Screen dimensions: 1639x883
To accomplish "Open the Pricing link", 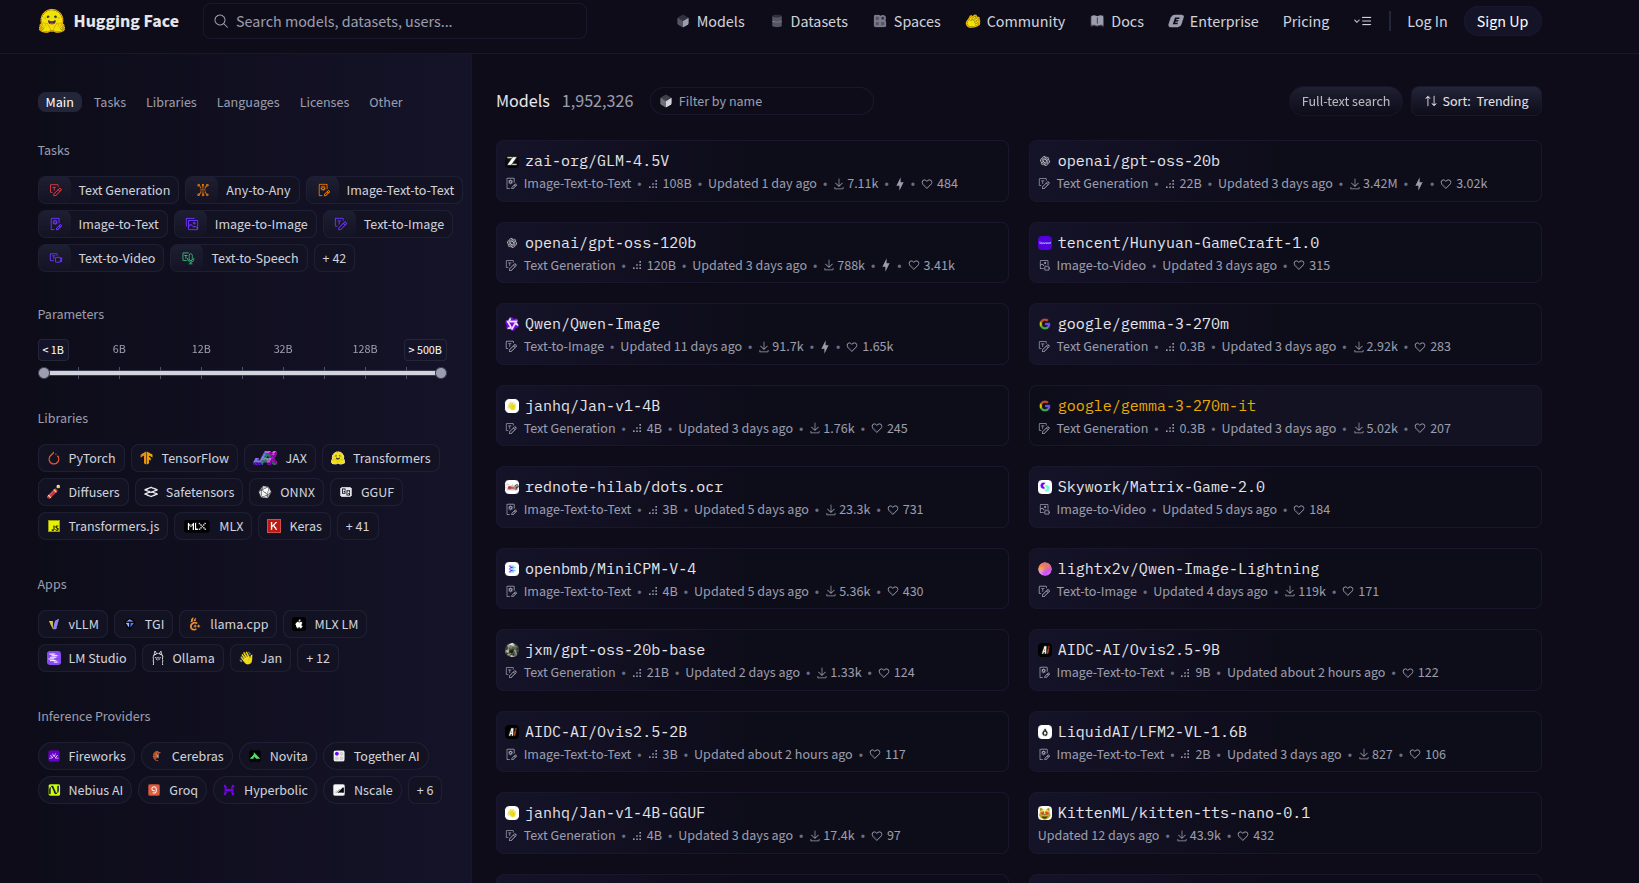I will coord(1306,21).
